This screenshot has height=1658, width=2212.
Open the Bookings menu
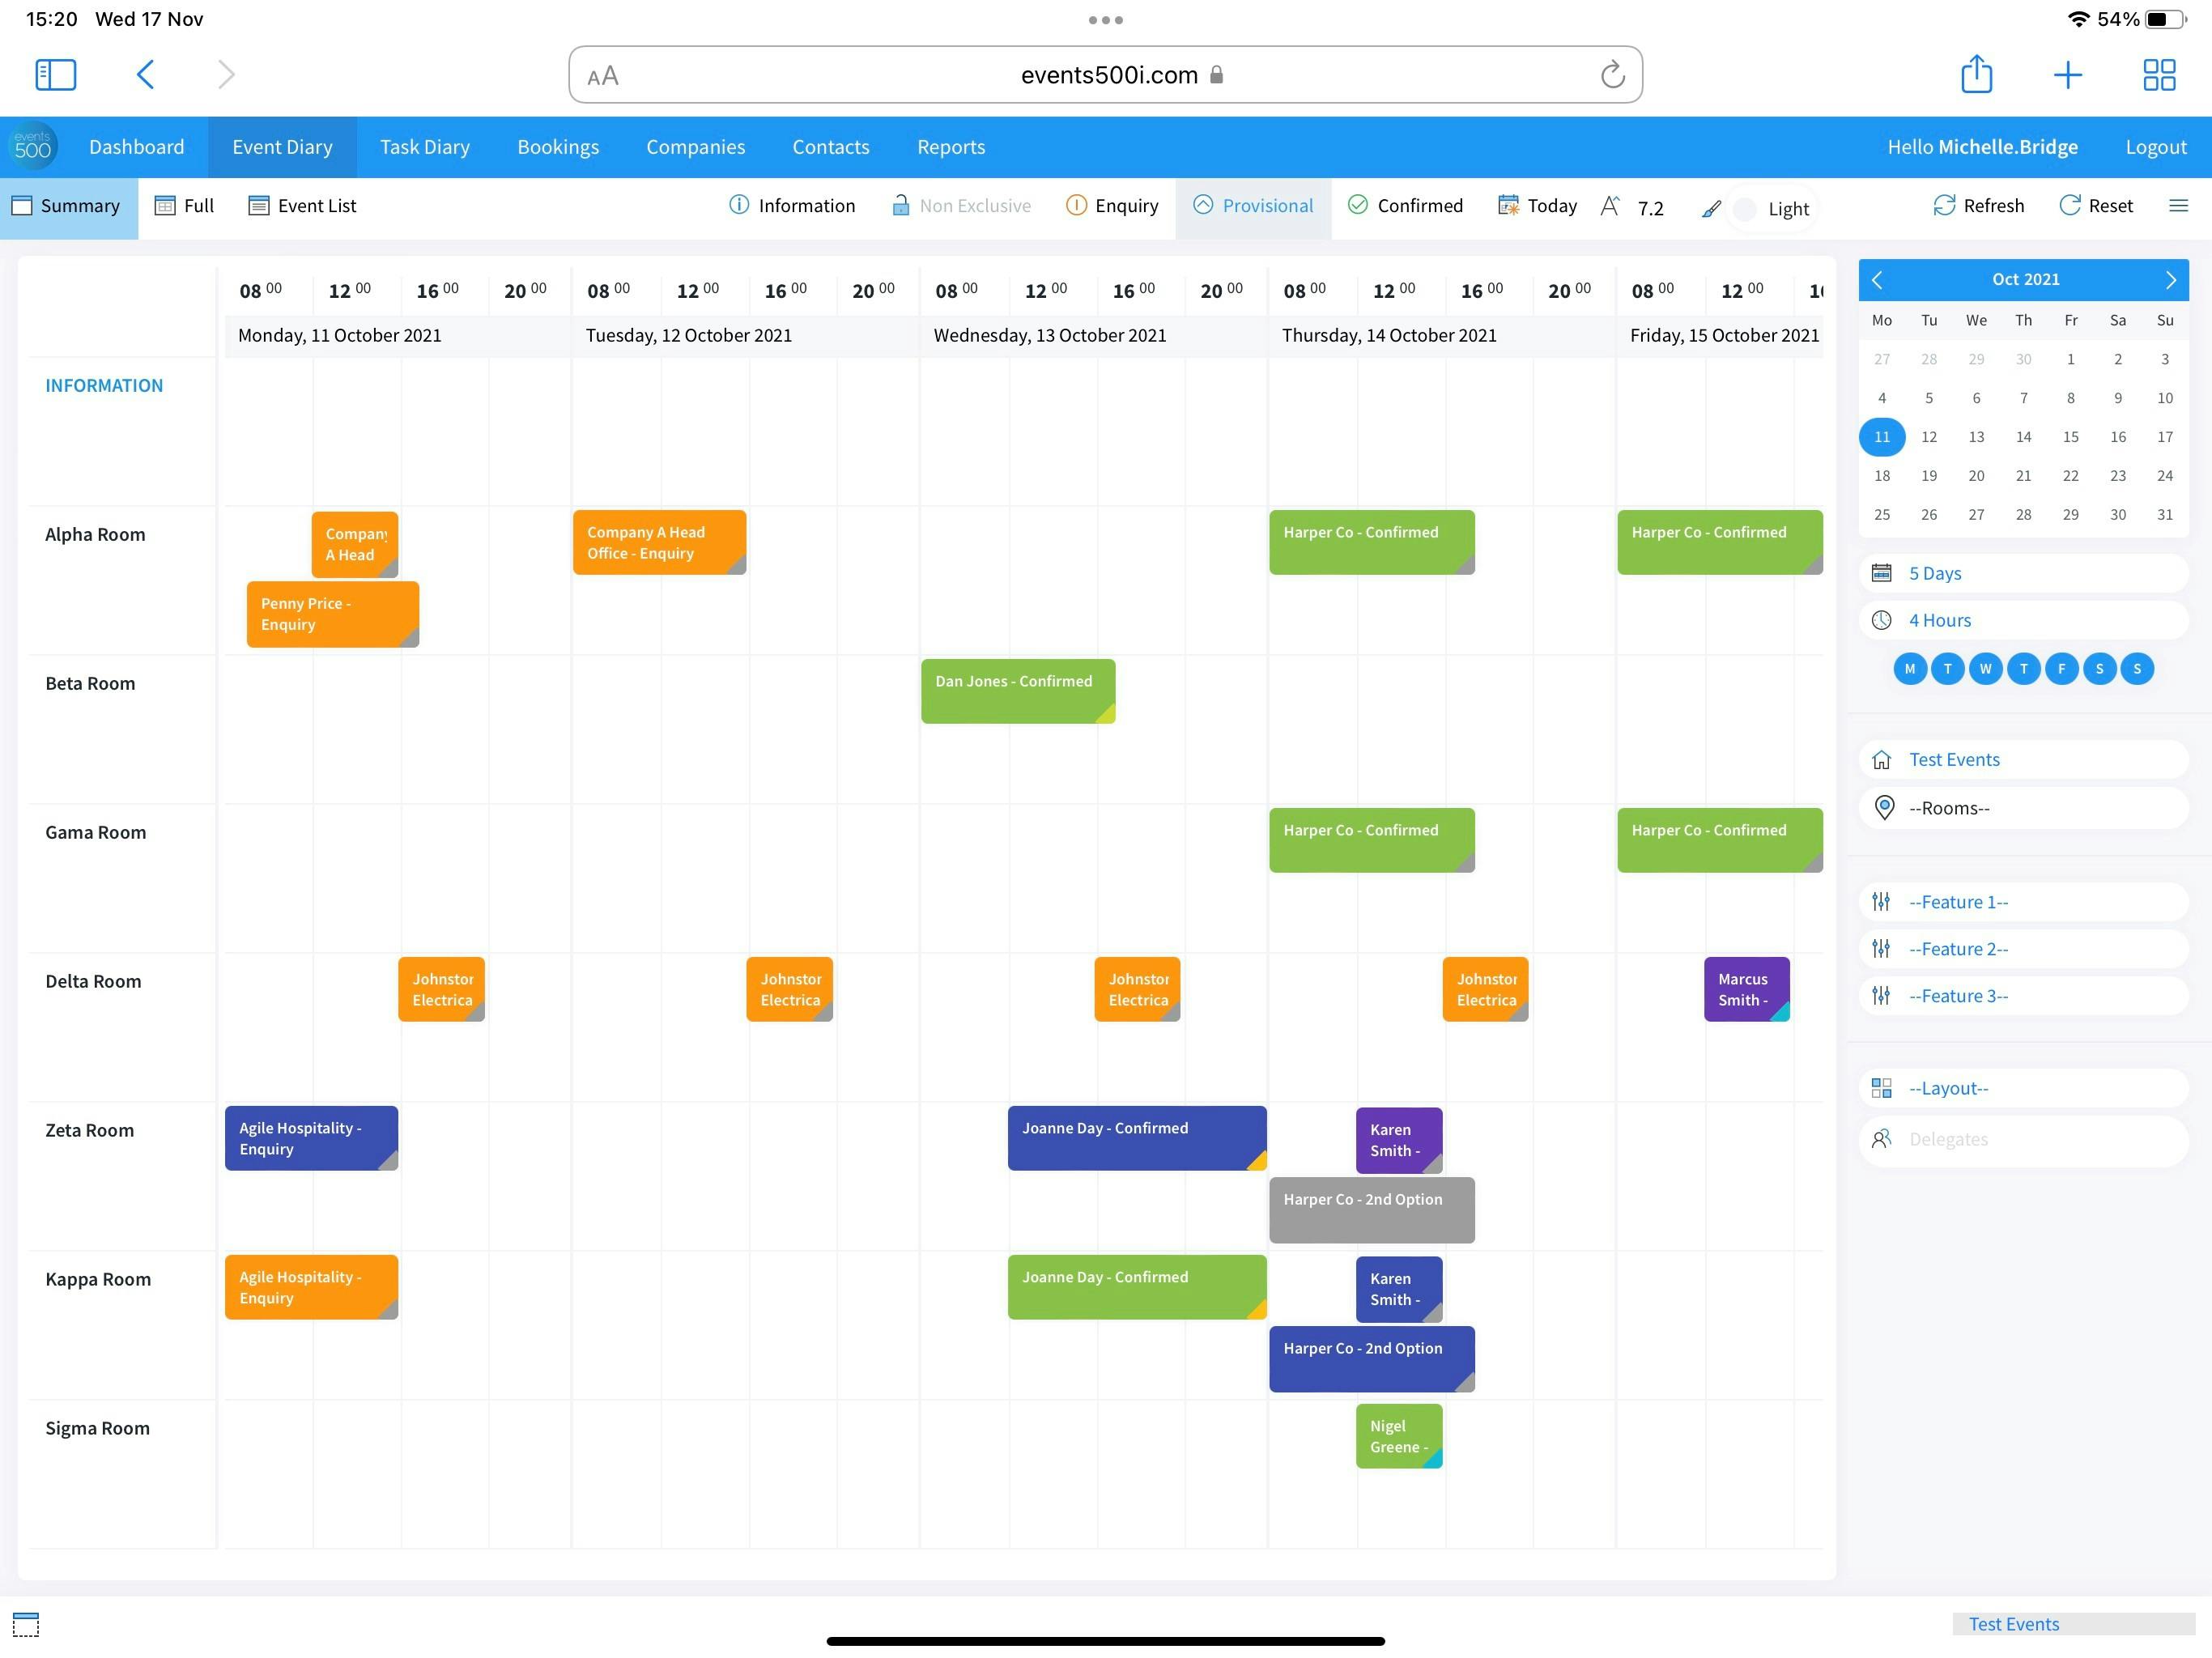tap(558, 147)
